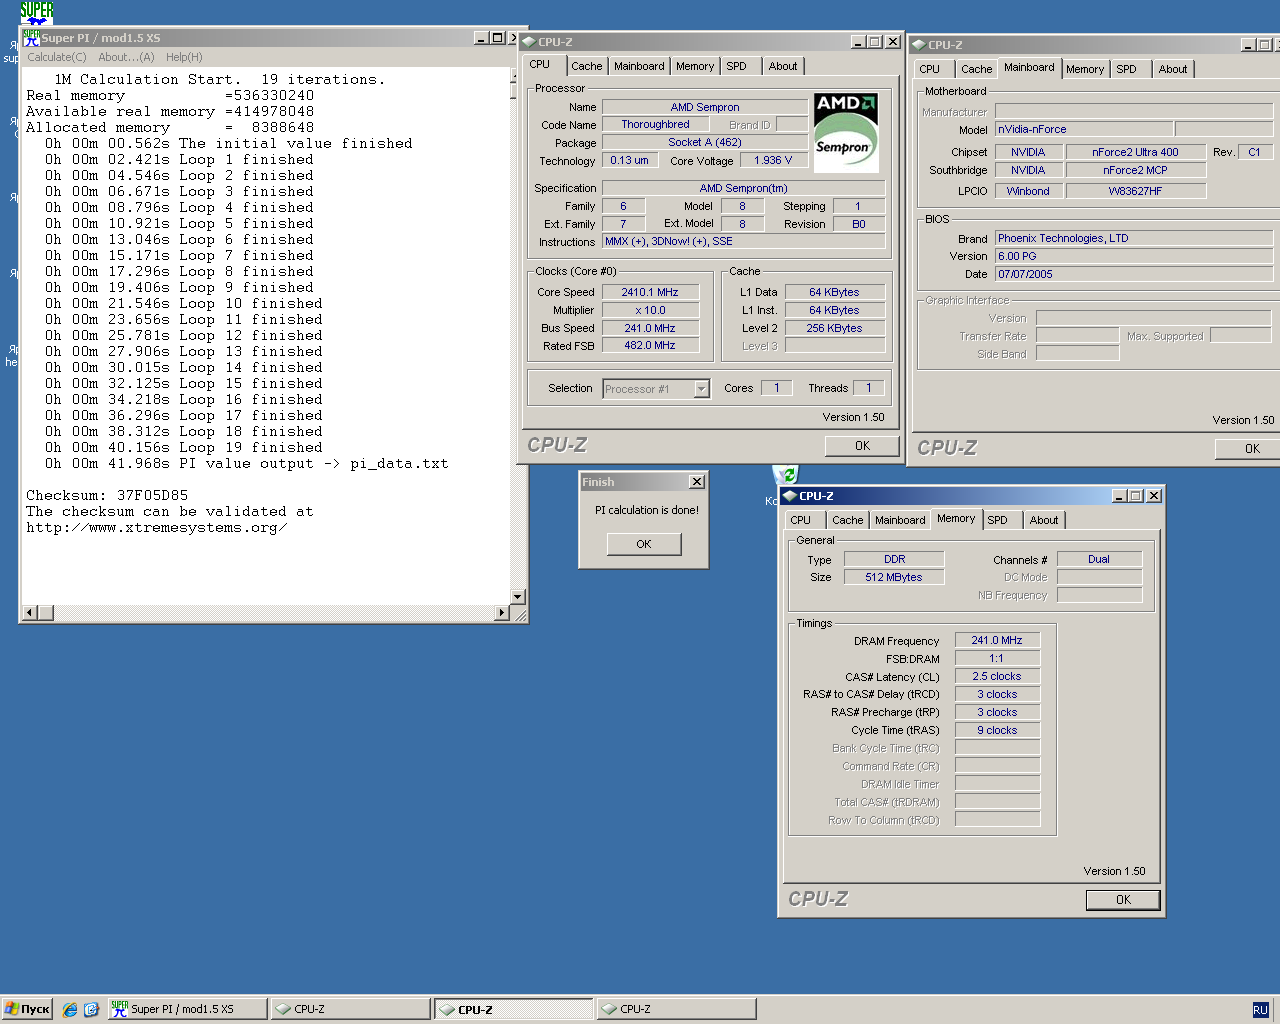Click http://www.xtremesystems.org/ text in Super PI

(x=156, y=527)
